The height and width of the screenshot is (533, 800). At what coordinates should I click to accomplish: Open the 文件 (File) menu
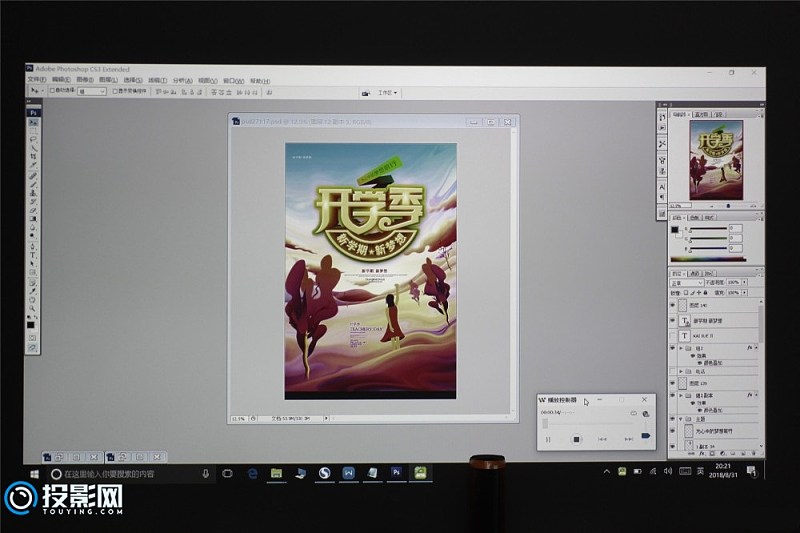pos(36,80)
